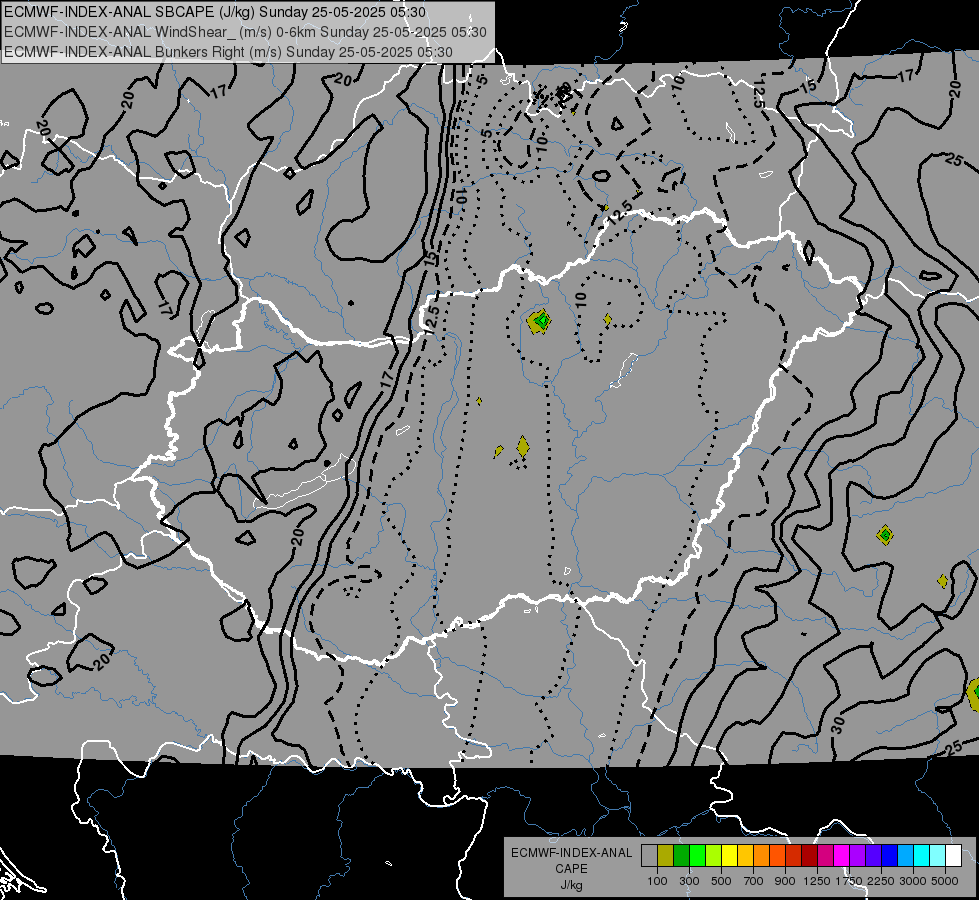The image size is (979, 900).
Task: Pick the dark green legend swatch
Action: coord(681,855)
